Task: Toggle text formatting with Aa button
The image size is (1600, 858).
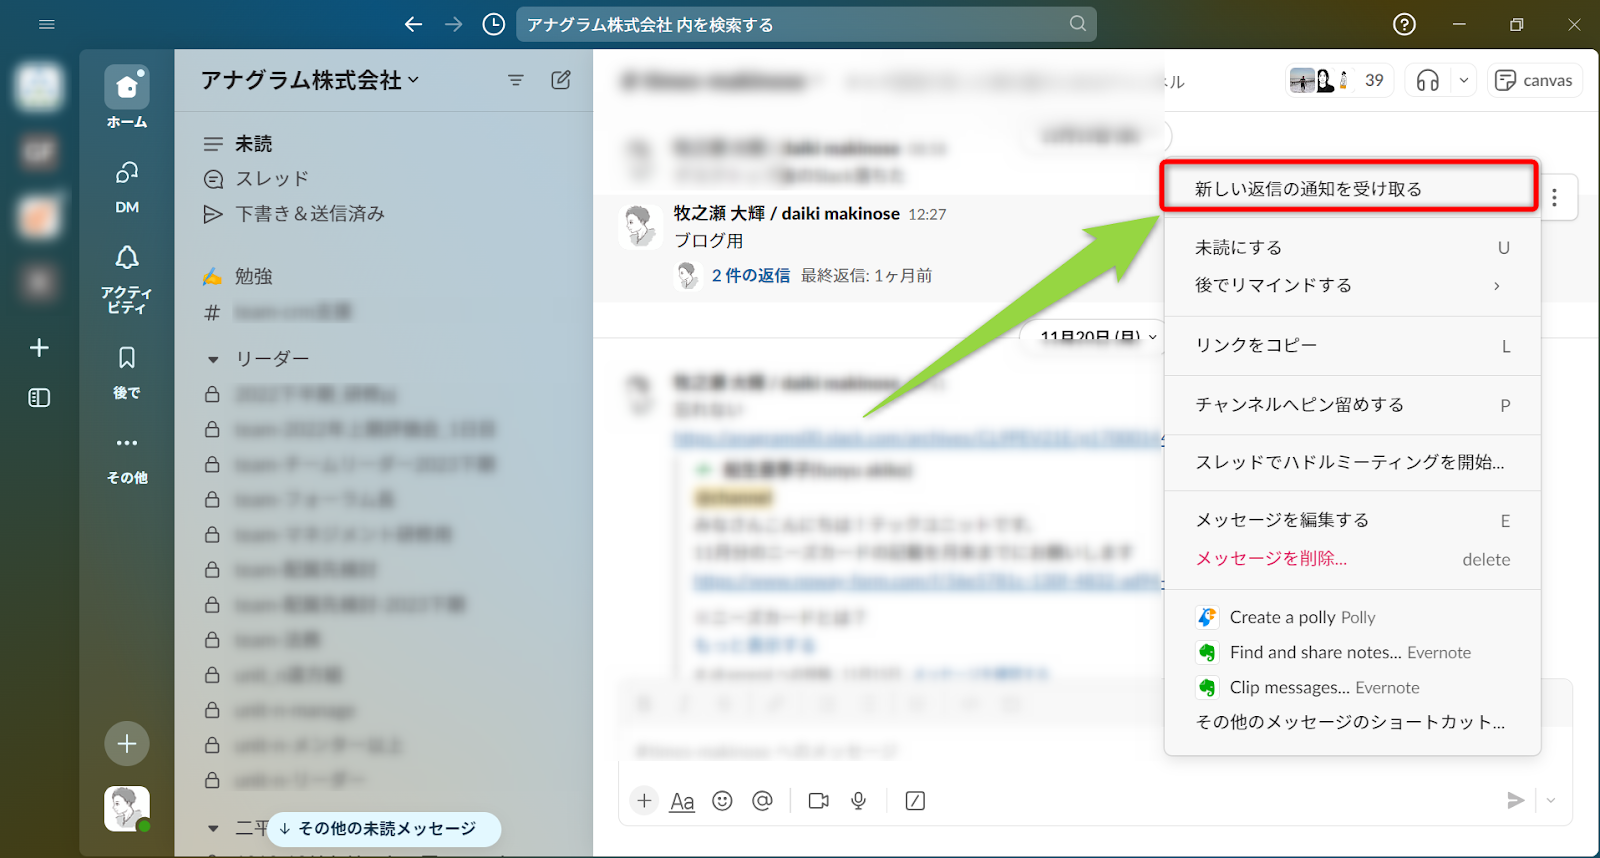Action: click(x=682, y=801)
